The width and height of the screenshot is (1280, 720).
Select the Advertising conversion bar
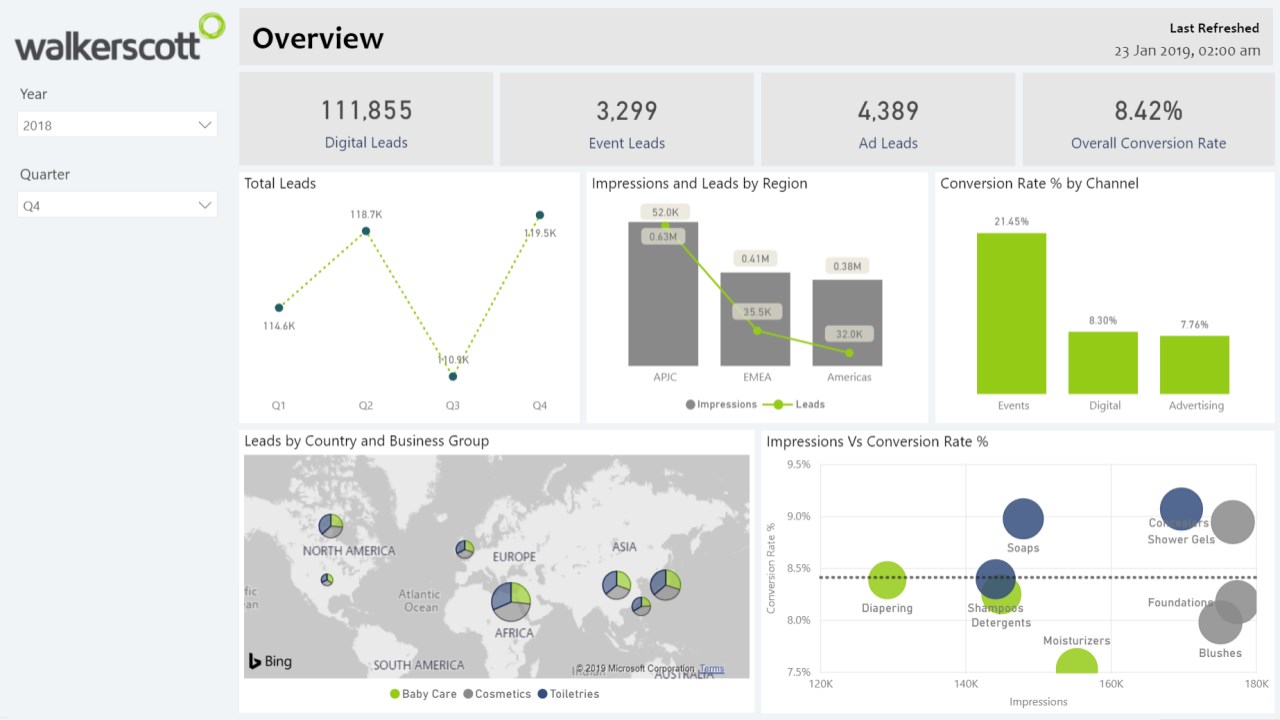click(x=1195, y=364)
